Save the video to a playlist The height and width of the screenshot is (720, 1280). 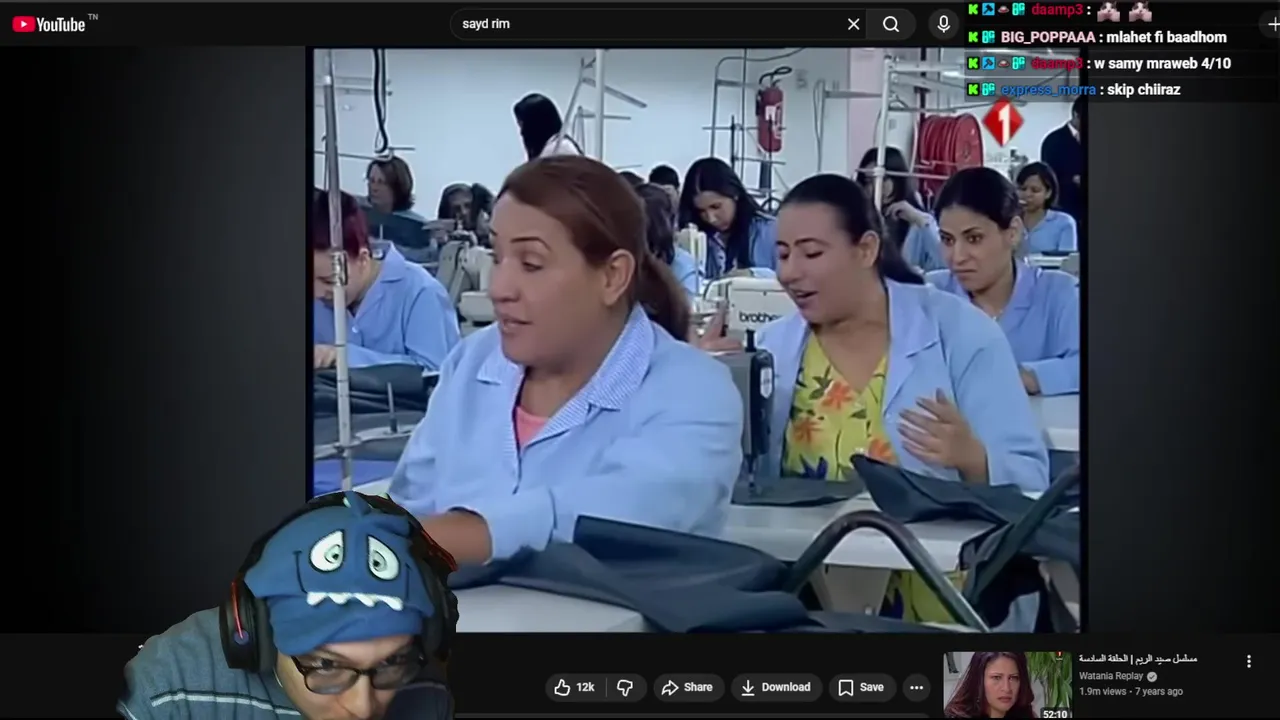pyautogui.click(x=861, y=687)
